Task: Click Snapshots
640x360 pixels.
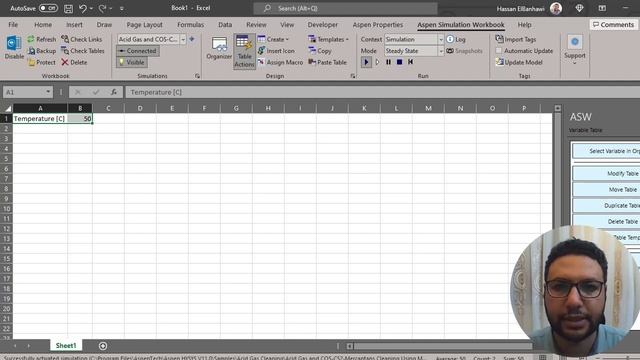Action: [x=464, y=51]
